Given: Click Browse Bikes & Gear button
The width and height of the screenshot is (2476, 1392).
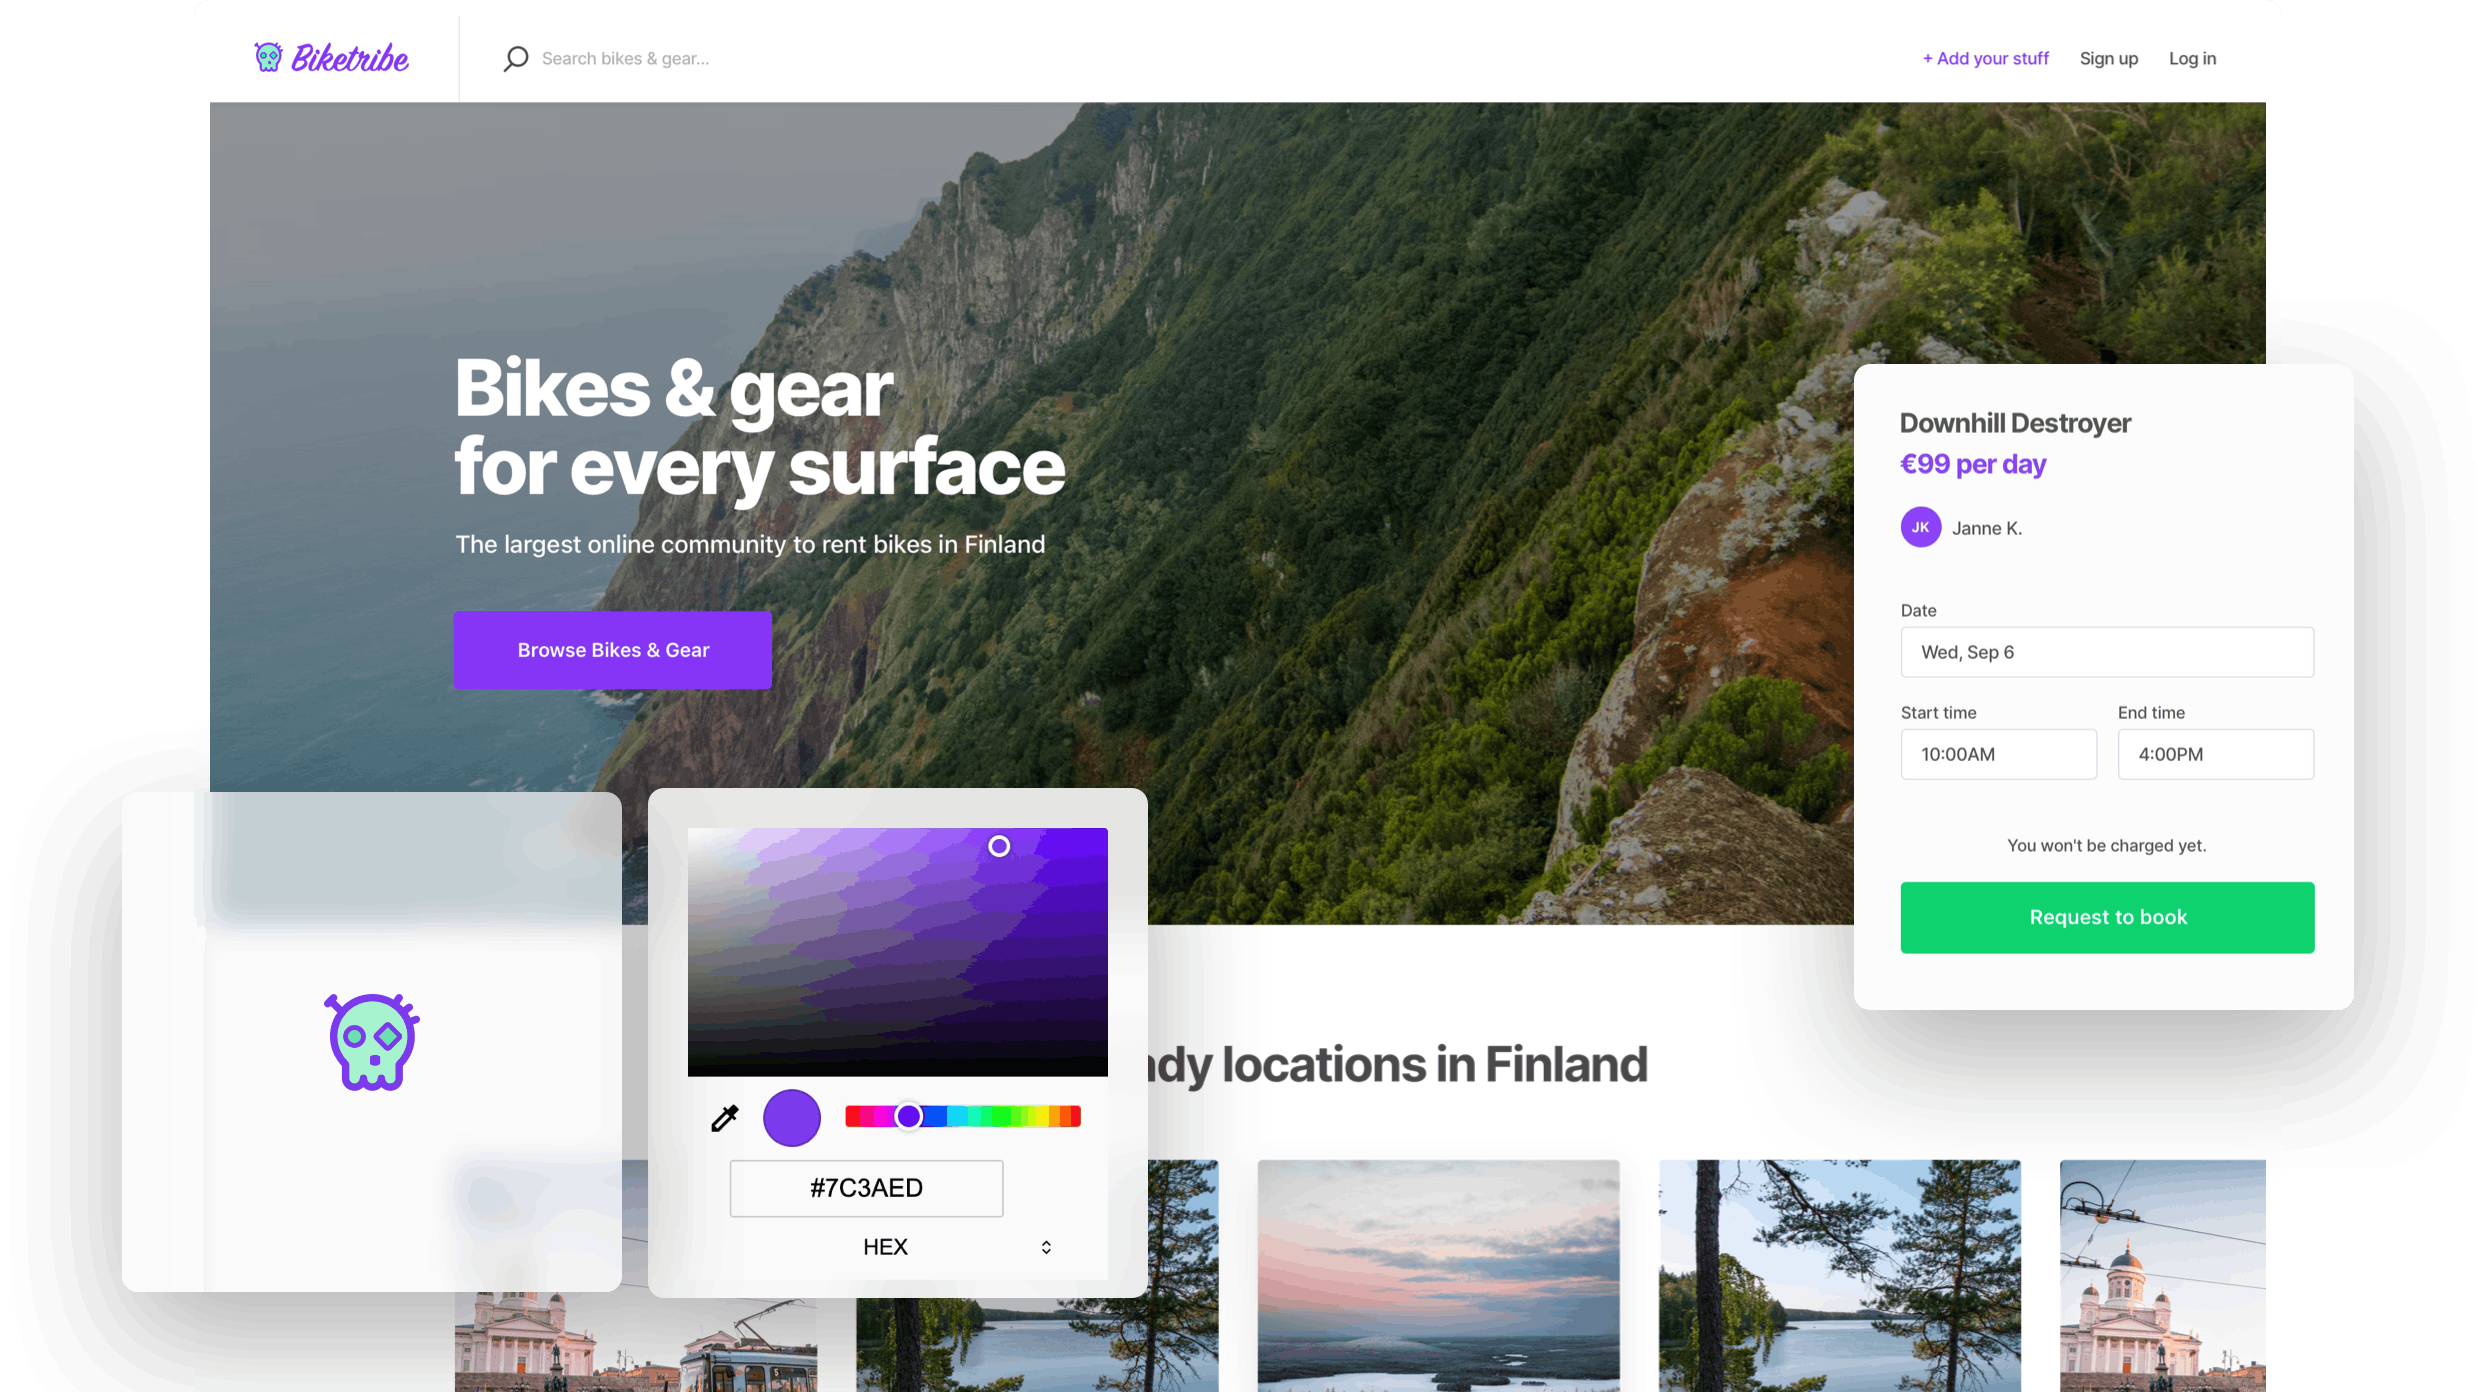Looking at the screenshot, I should coord(614,649).
